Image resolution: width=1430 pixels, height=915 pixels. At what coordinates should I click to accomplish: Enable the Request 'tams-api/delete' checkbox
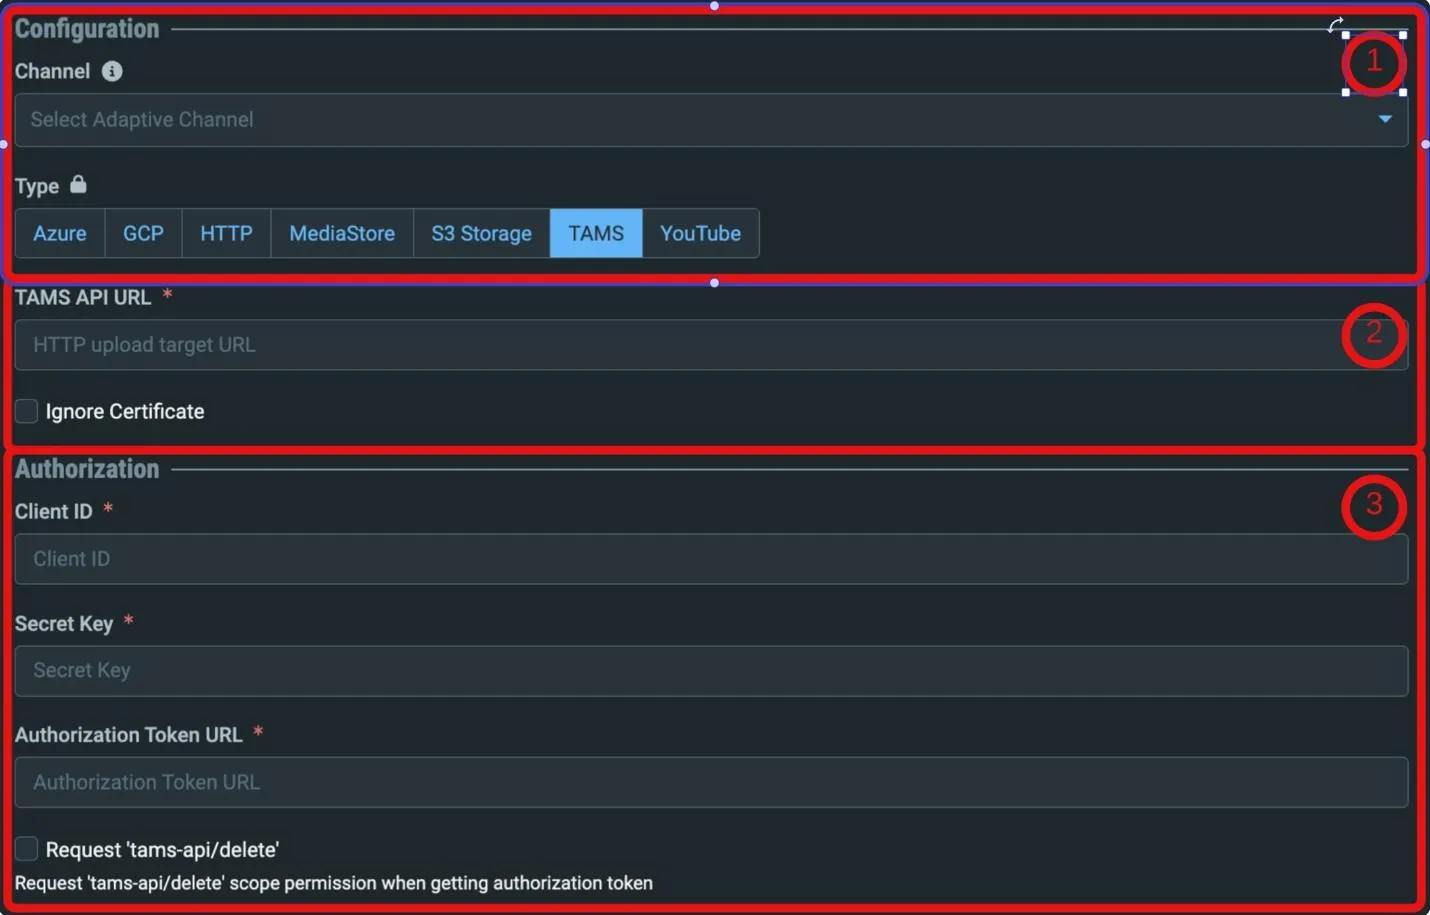(x=26, y=849)
